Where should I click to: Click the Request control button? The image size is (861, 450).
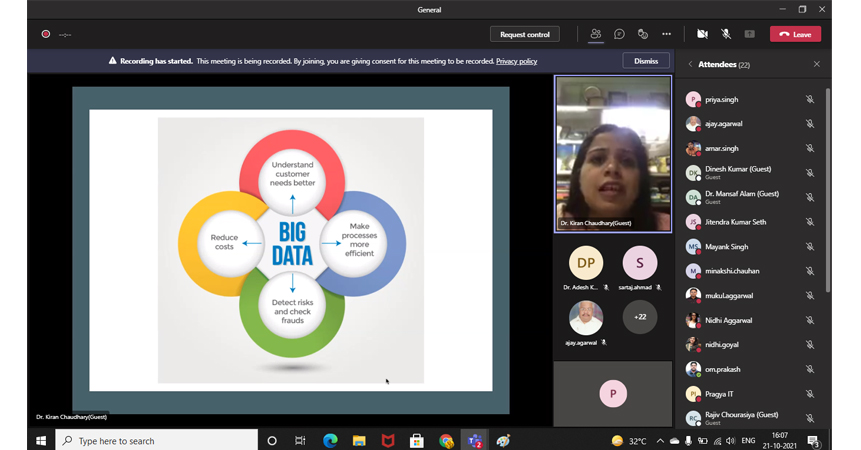pos(525,34)
